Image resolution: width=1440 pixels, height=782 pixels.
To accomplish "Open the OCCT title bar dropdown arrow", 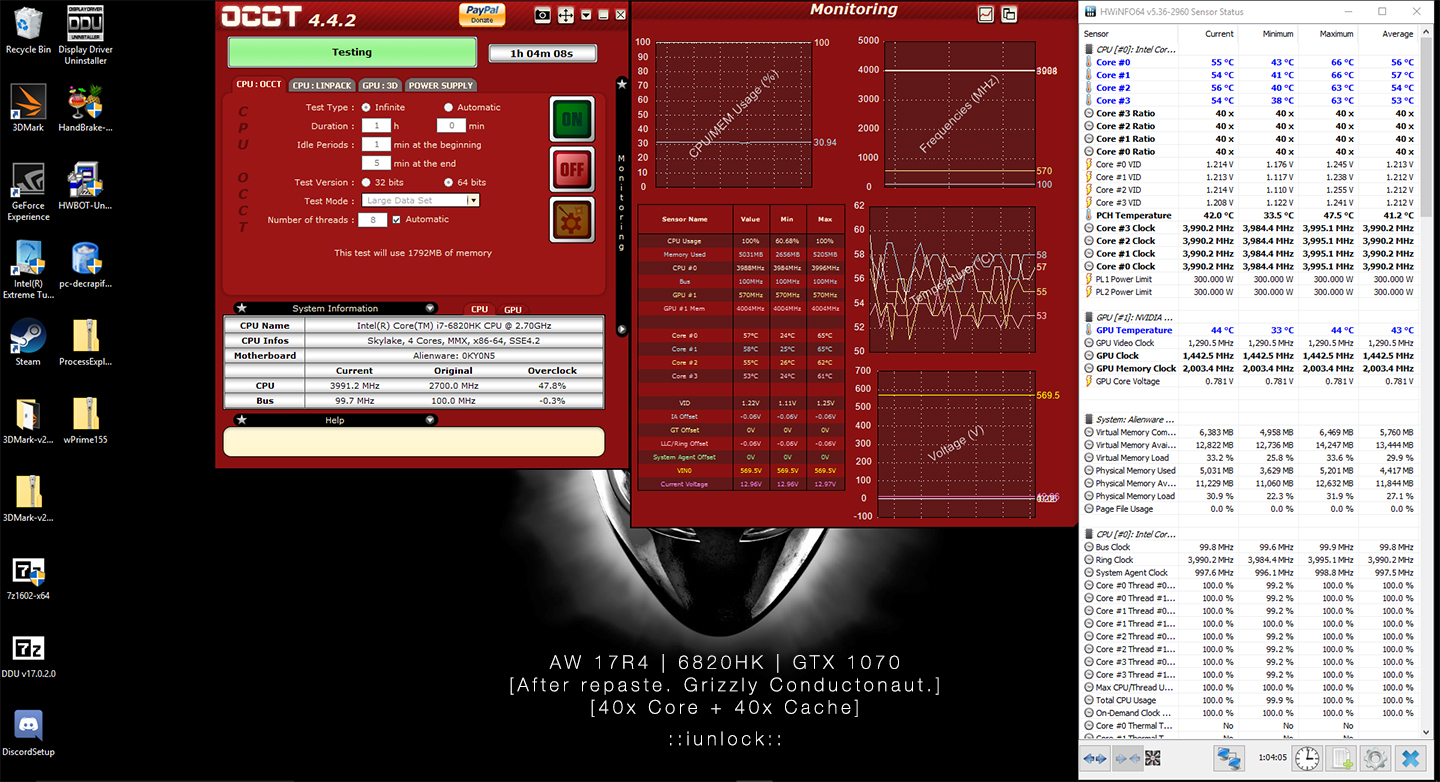I will 587,15.
